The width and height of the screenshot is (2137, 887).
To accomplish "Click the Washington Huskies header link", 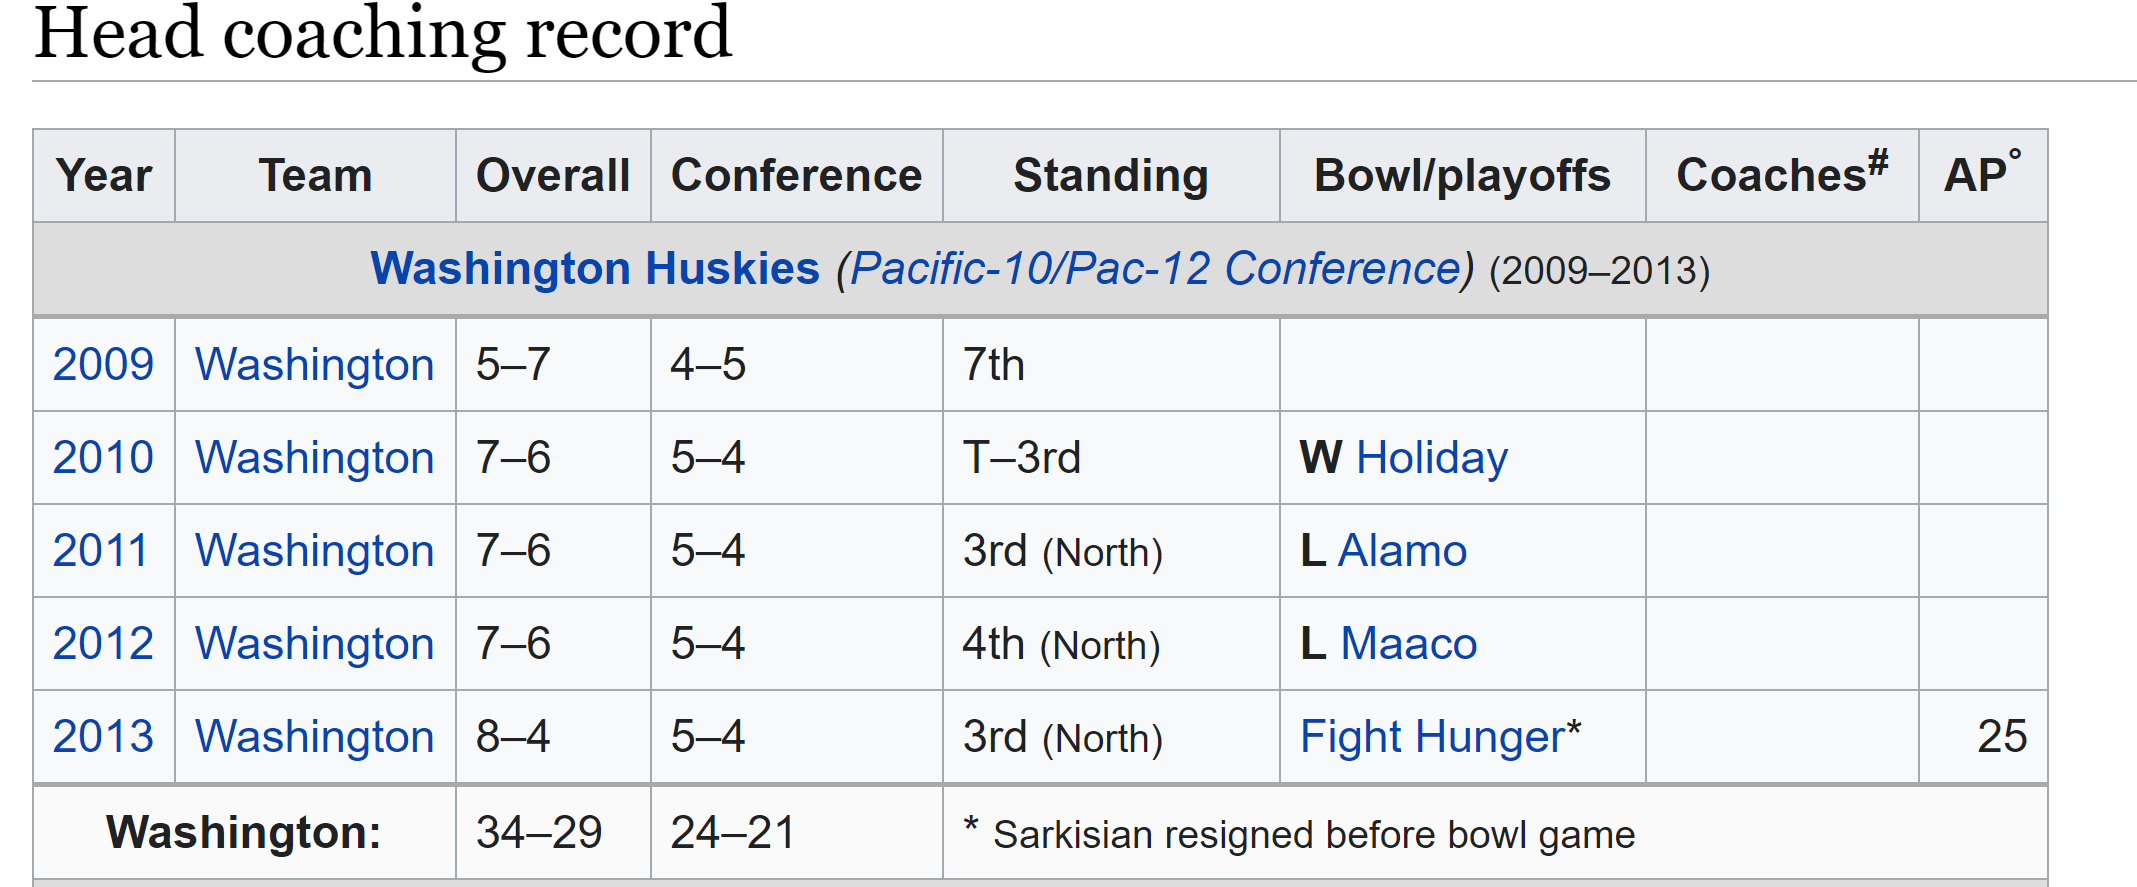I will point(594,269).
